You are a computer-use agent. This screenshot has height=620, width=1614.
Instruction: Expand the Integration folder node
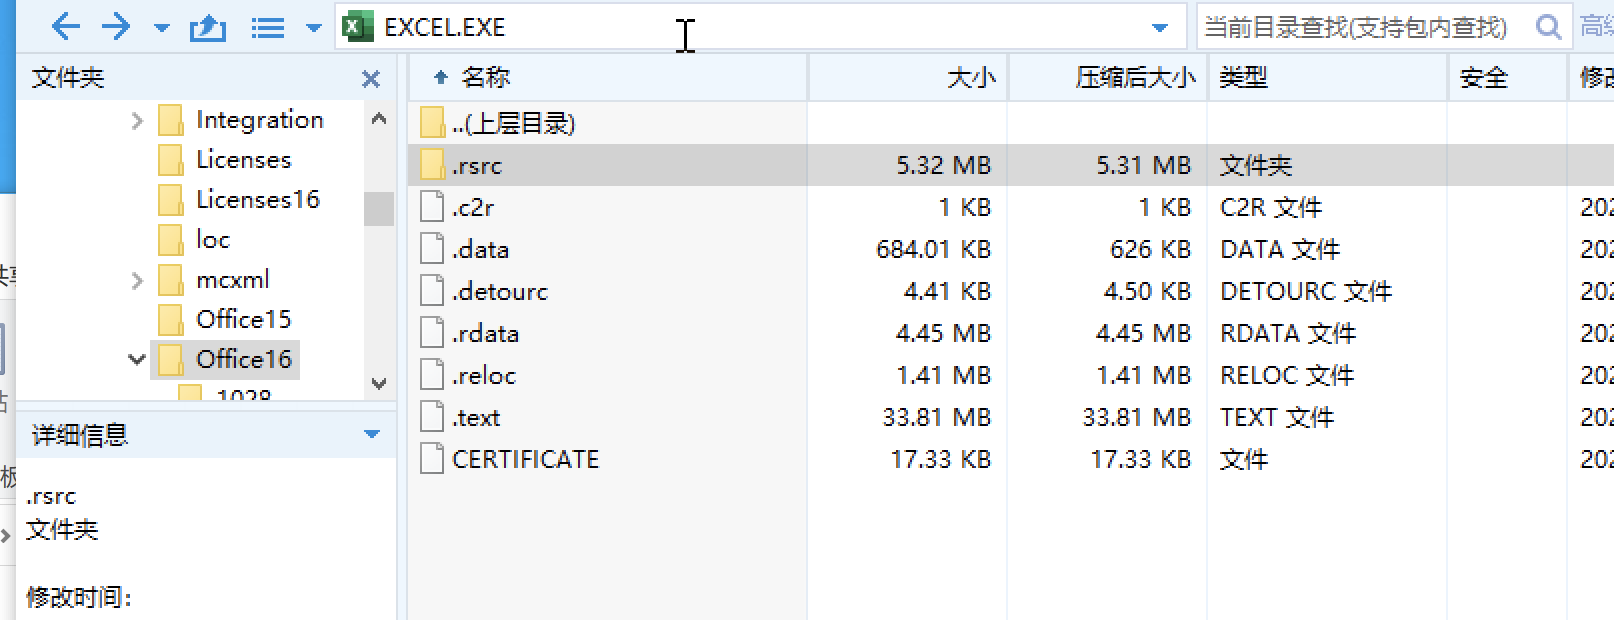tap(137, 121)
